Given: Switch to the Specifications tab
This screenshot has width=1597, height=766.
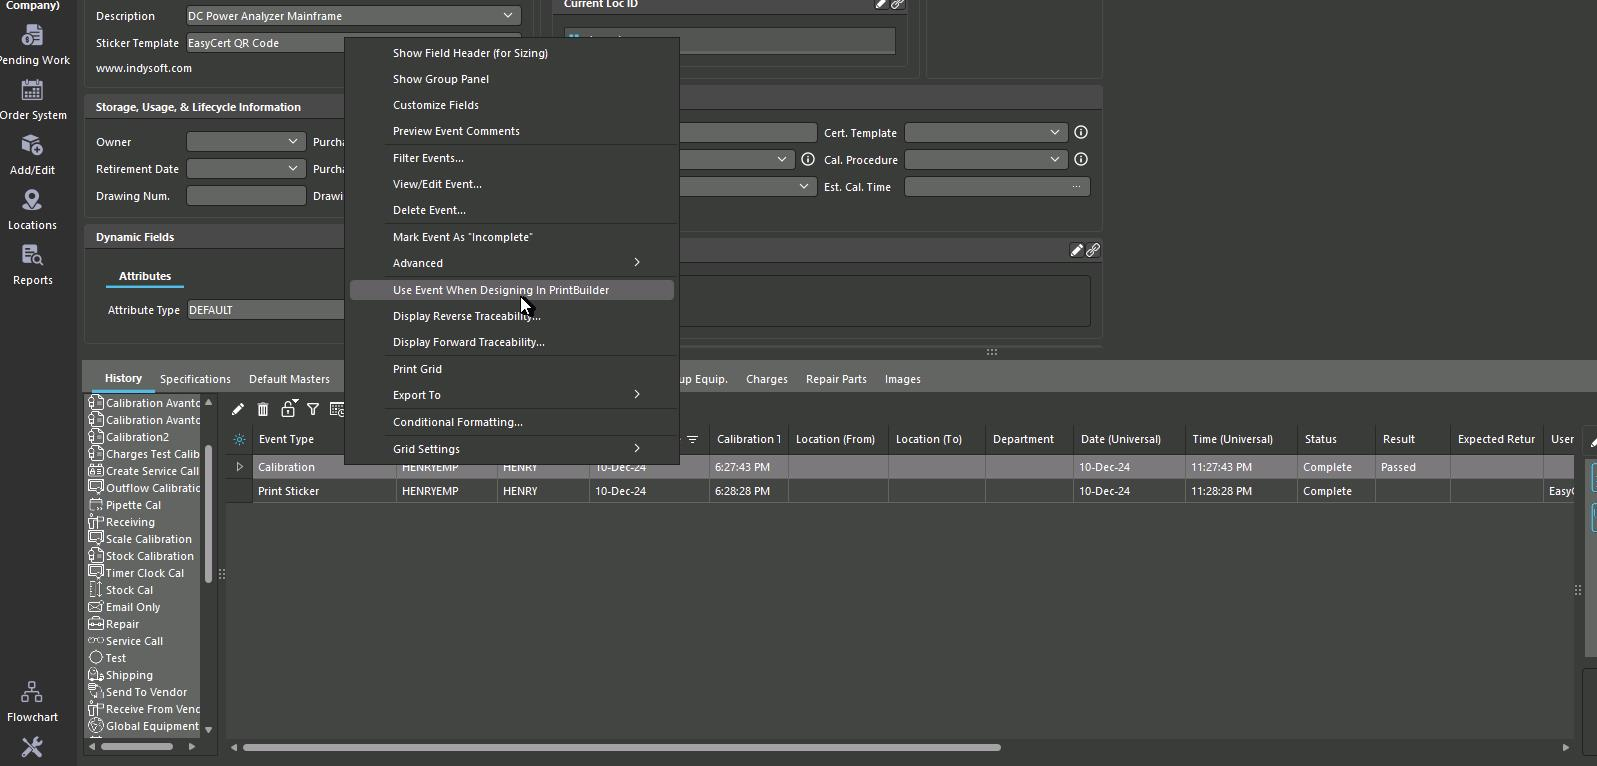Looking at the screenshot, I should click(195, 379).
